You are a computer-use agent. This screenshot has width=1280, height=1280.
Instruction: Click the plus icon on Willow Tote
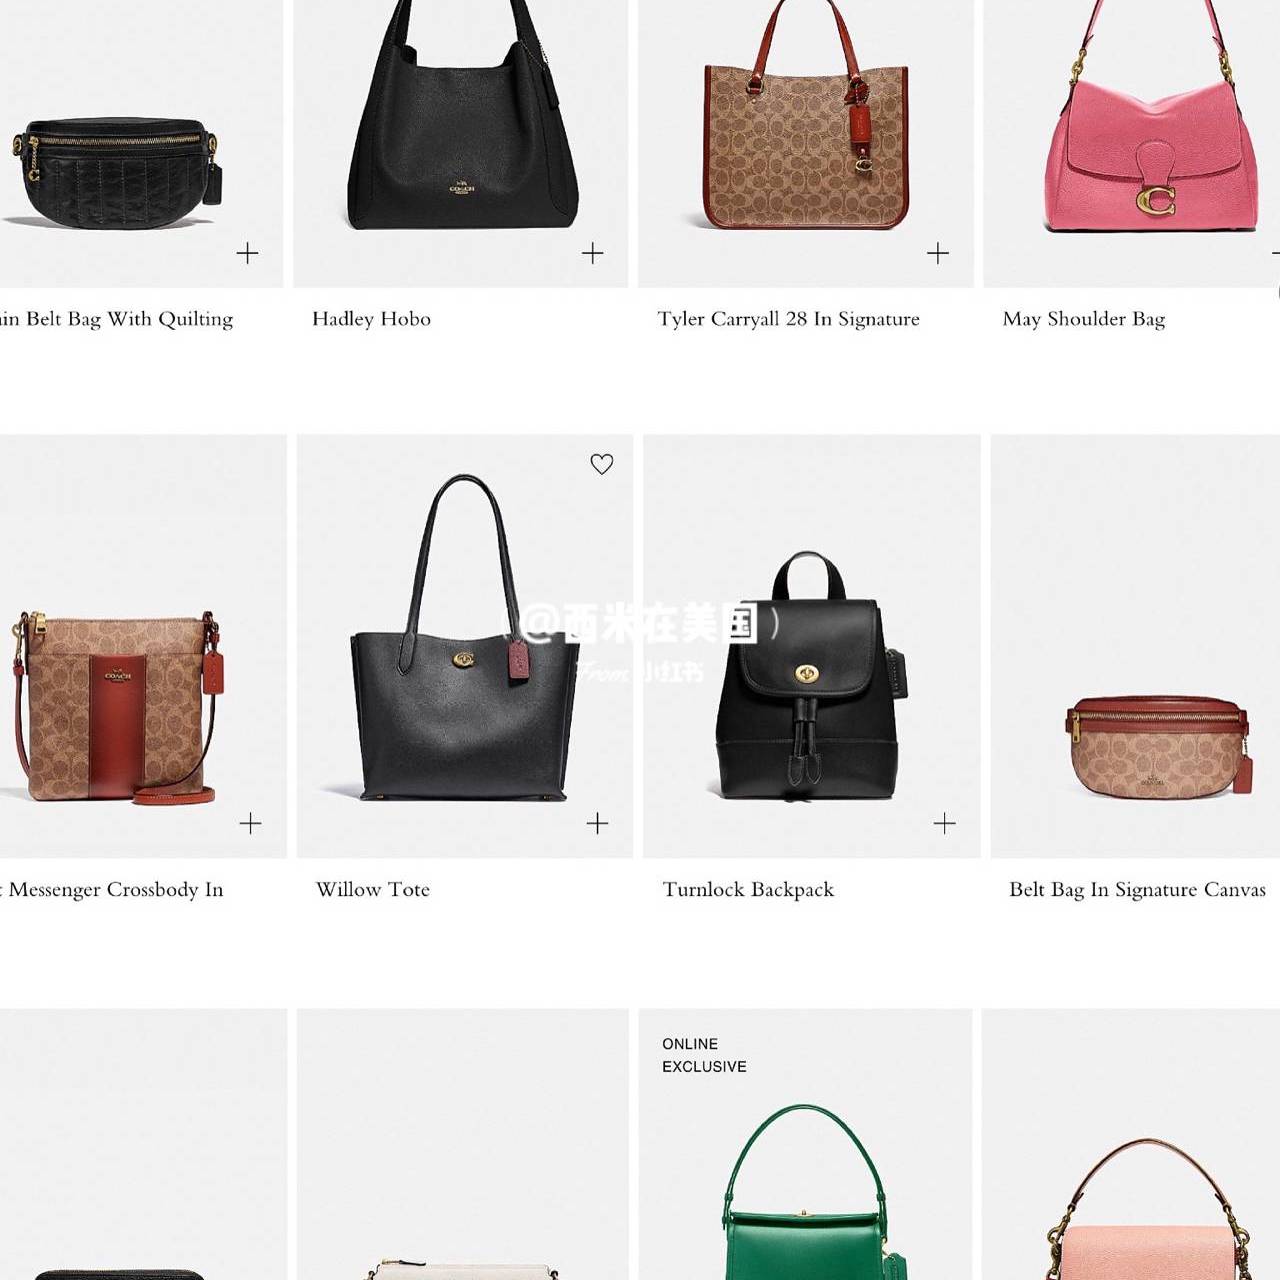click(597, 823)
